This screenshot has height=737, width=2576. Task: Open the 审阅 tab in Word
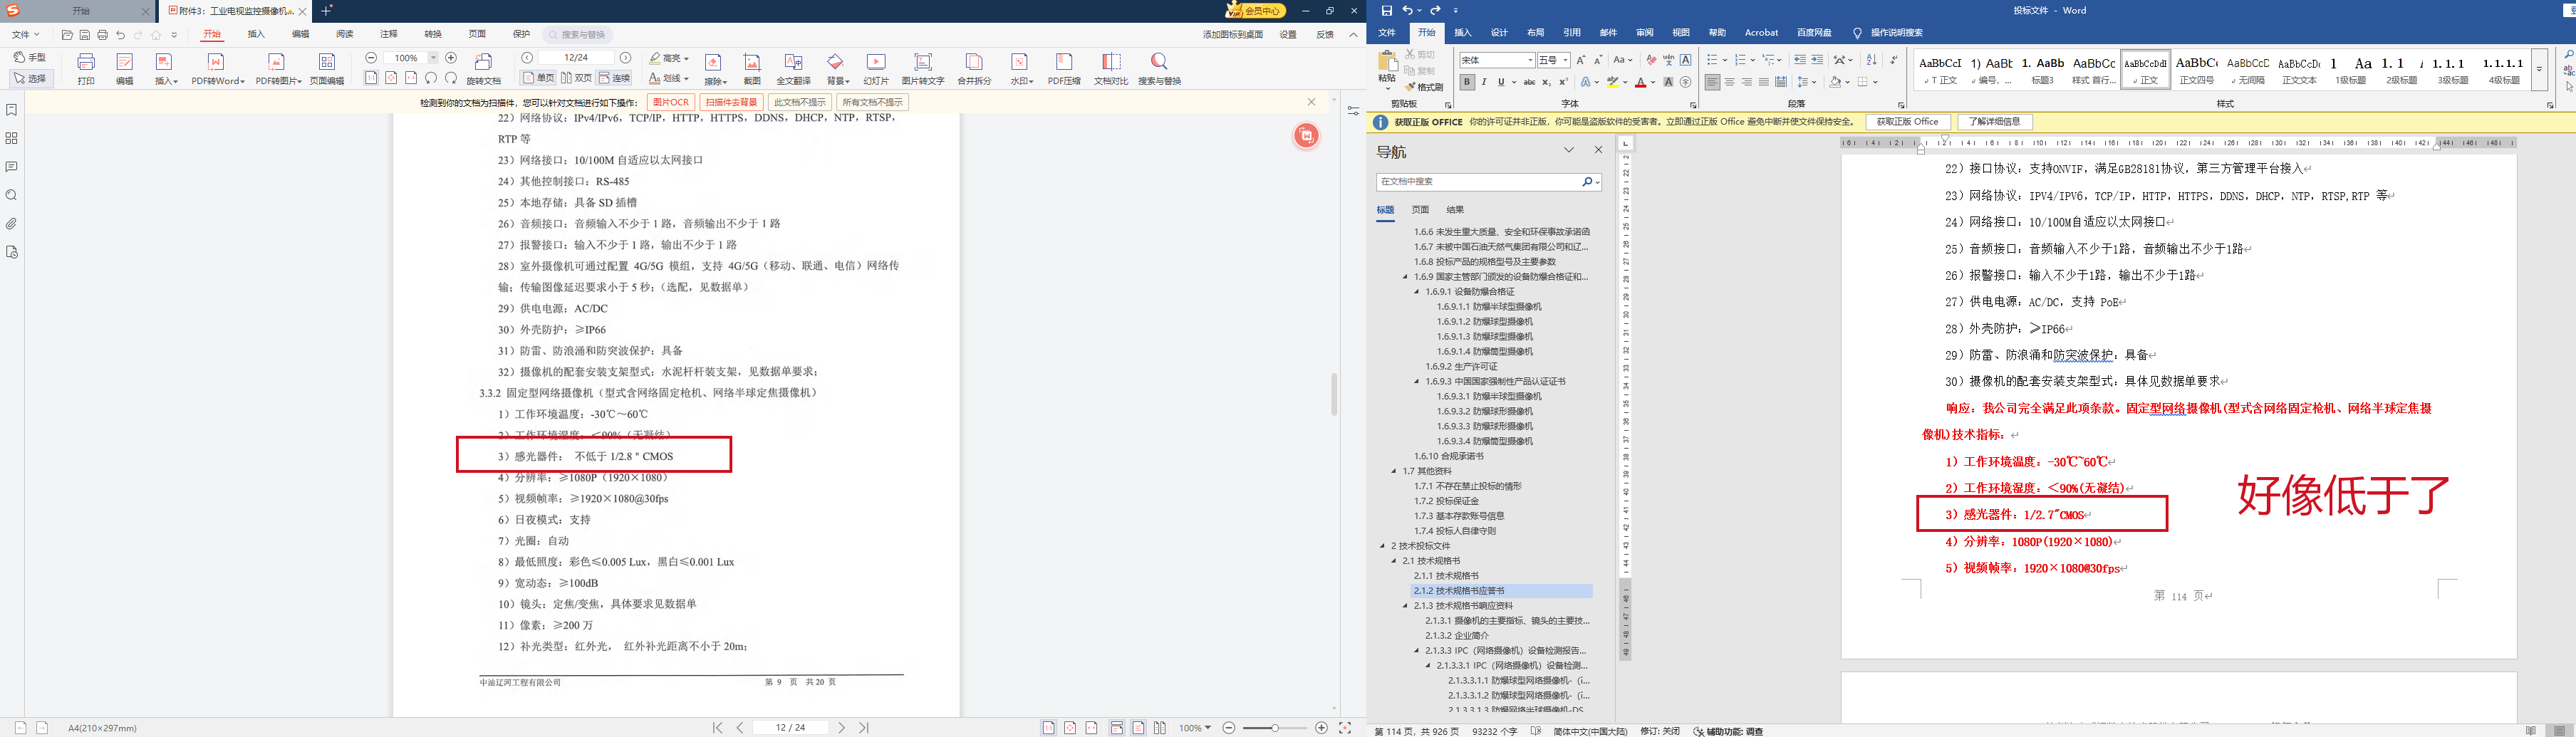pos(1644,33)
